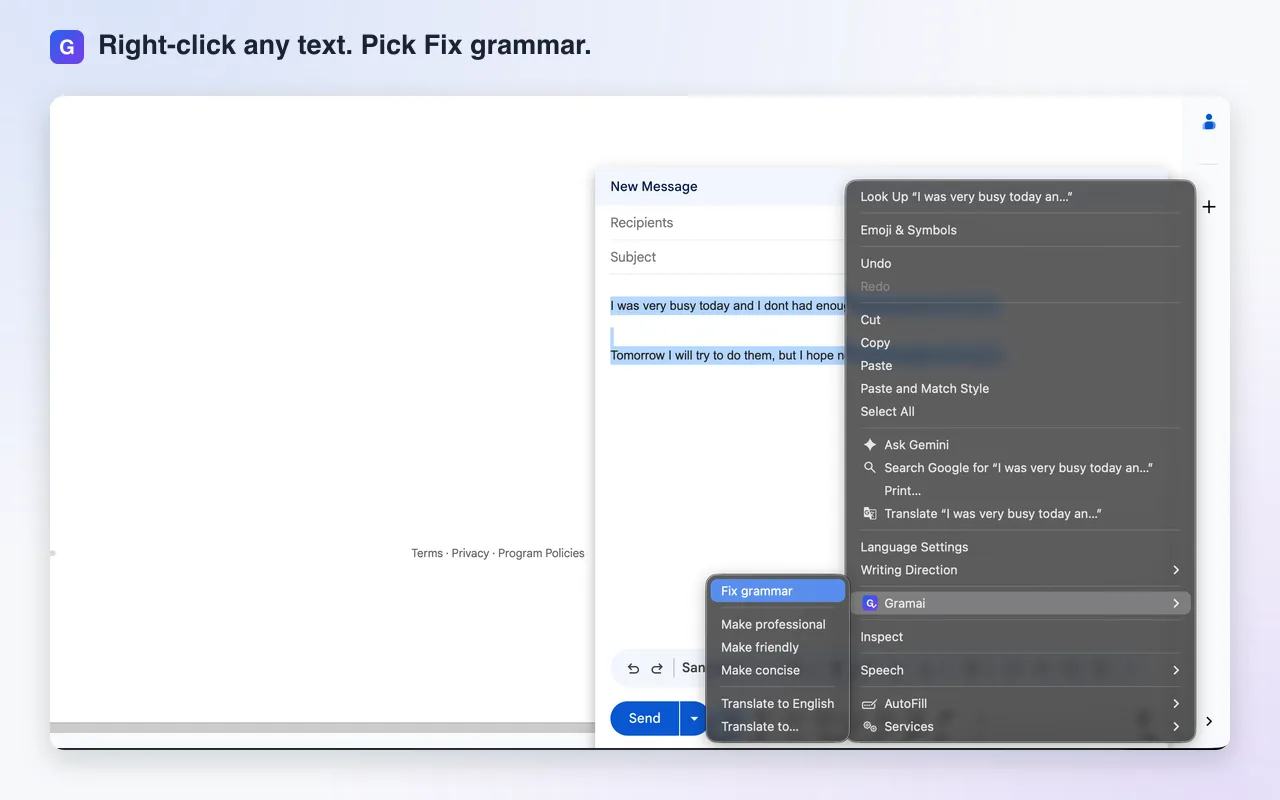Expand the Services submenu arrow
1280x800 pixels.
pyautogui.click(x=1176, y=727)
